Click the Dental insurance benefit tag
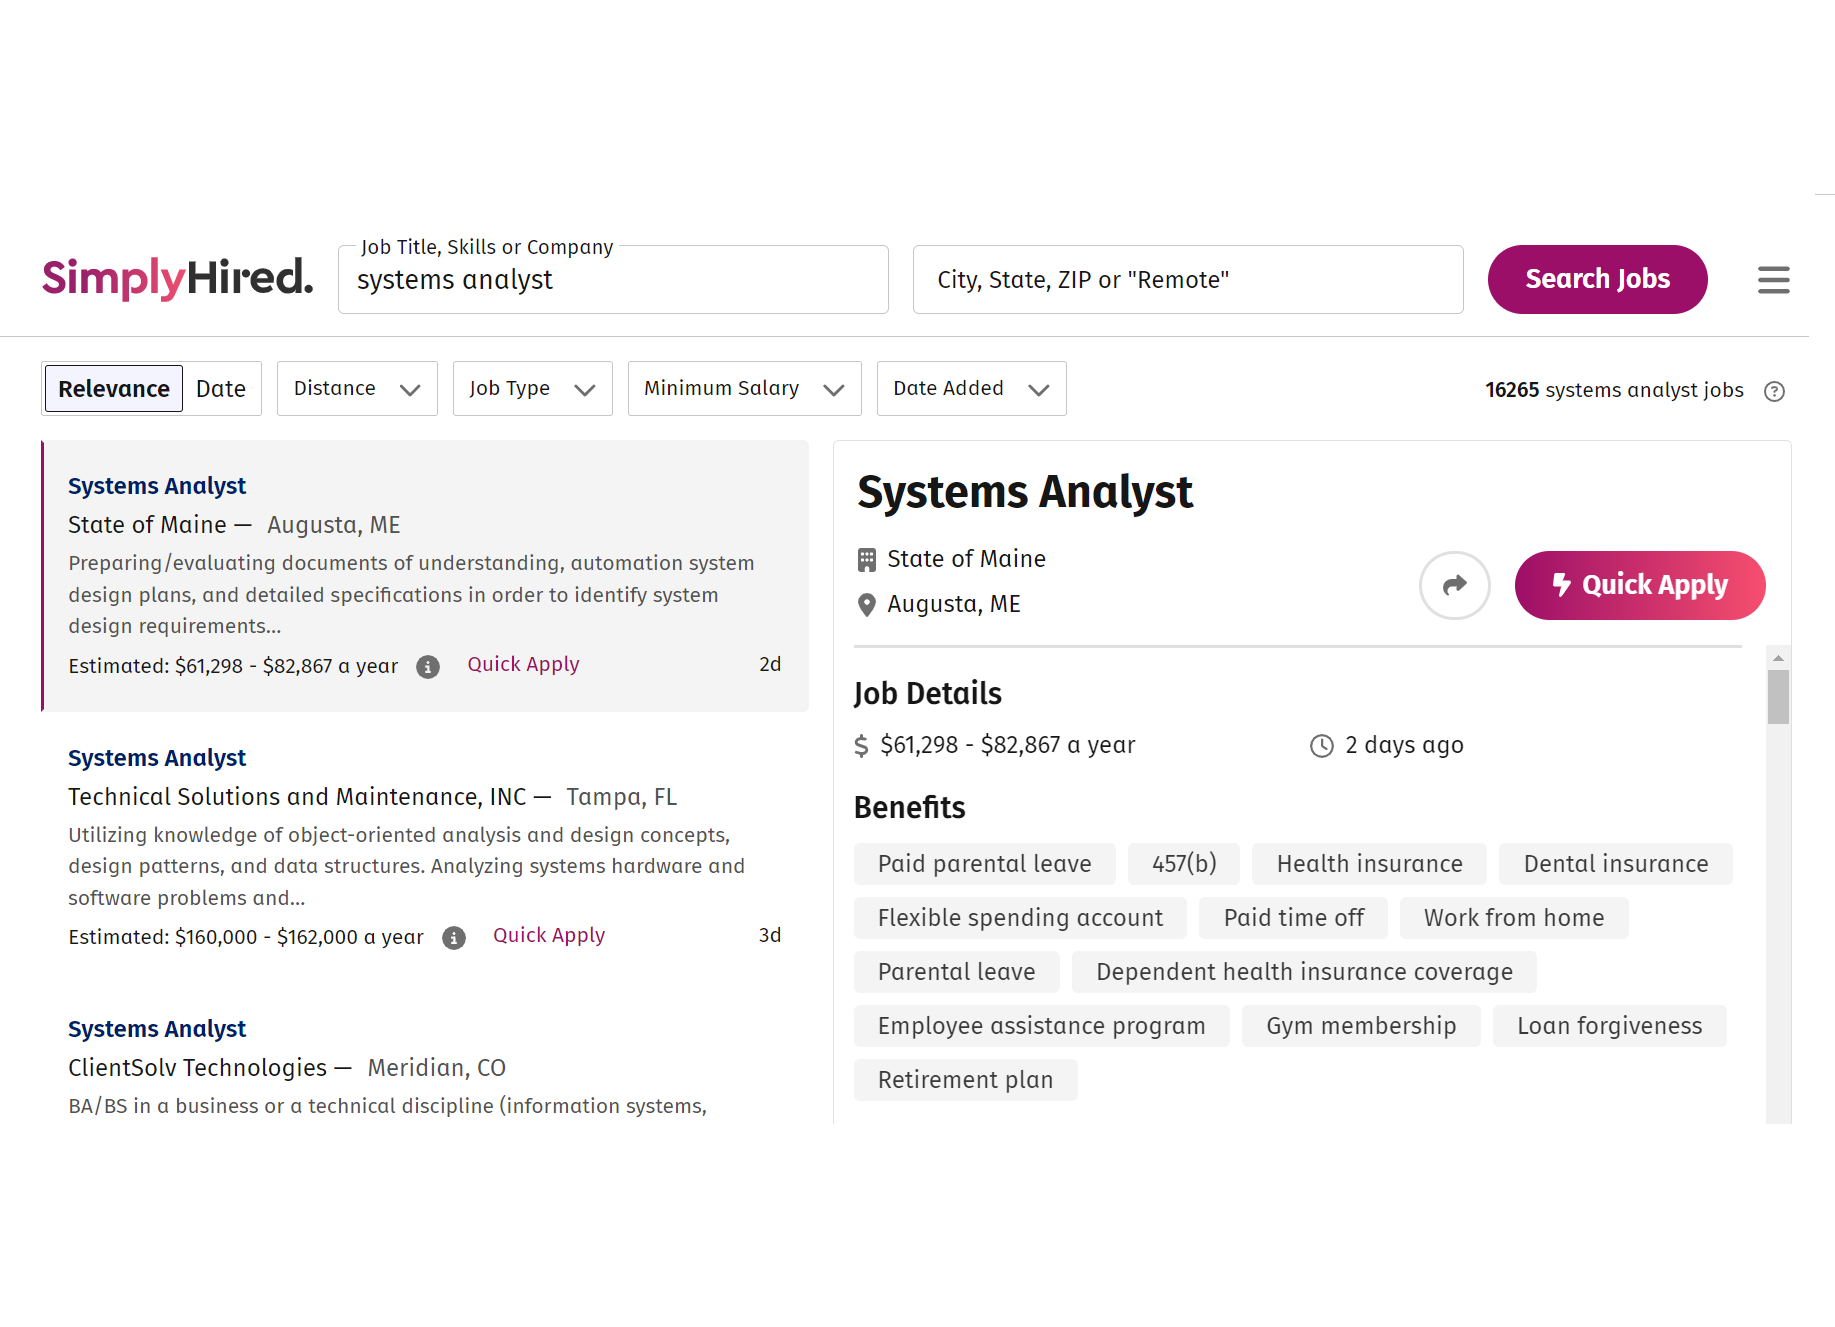This screenshot has height=1327, width=1835. tap(1616, 864)
